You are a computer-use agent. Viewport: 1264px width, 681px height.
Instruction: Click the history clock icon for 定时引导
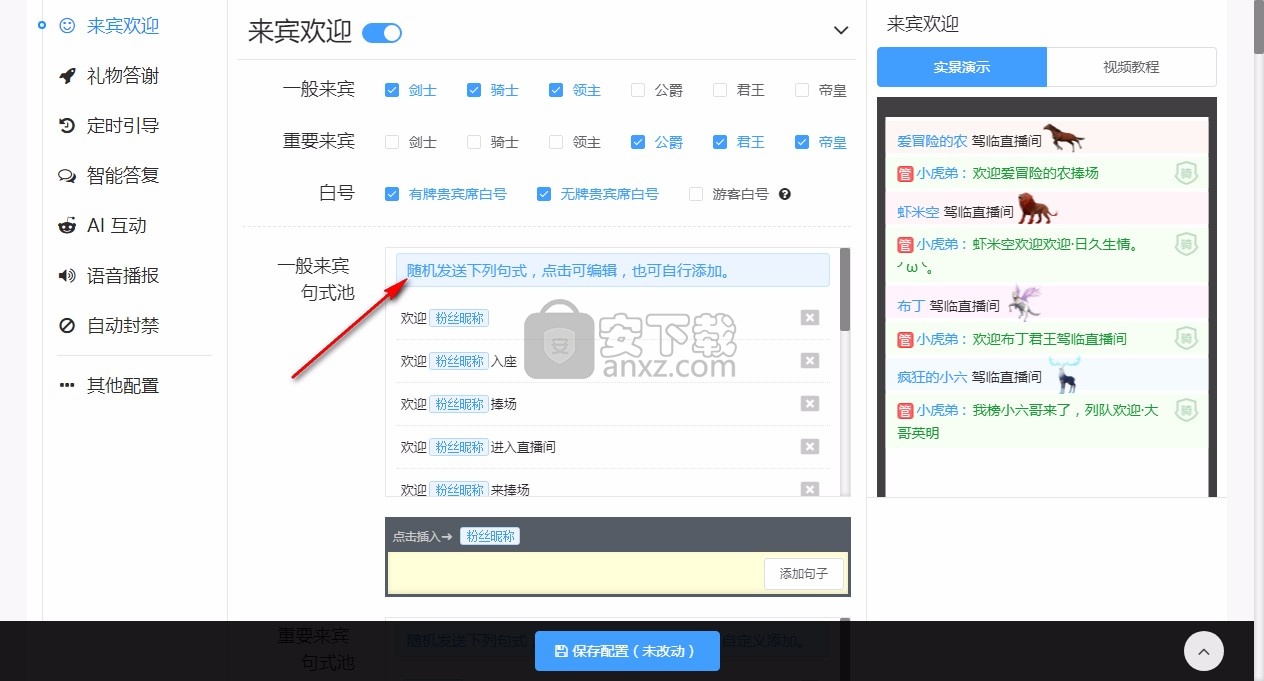pyautogui.click(x=68, y=126)
